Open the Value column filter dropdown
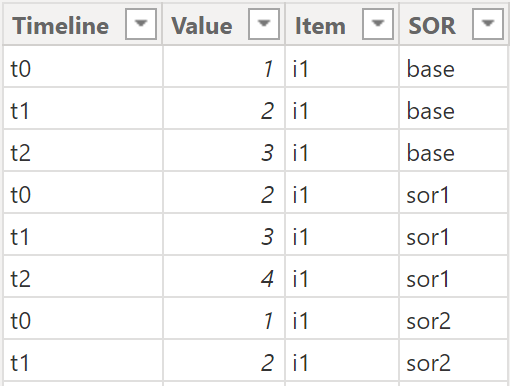The width and height of the screenshot is (510, 386). [264, 24]
